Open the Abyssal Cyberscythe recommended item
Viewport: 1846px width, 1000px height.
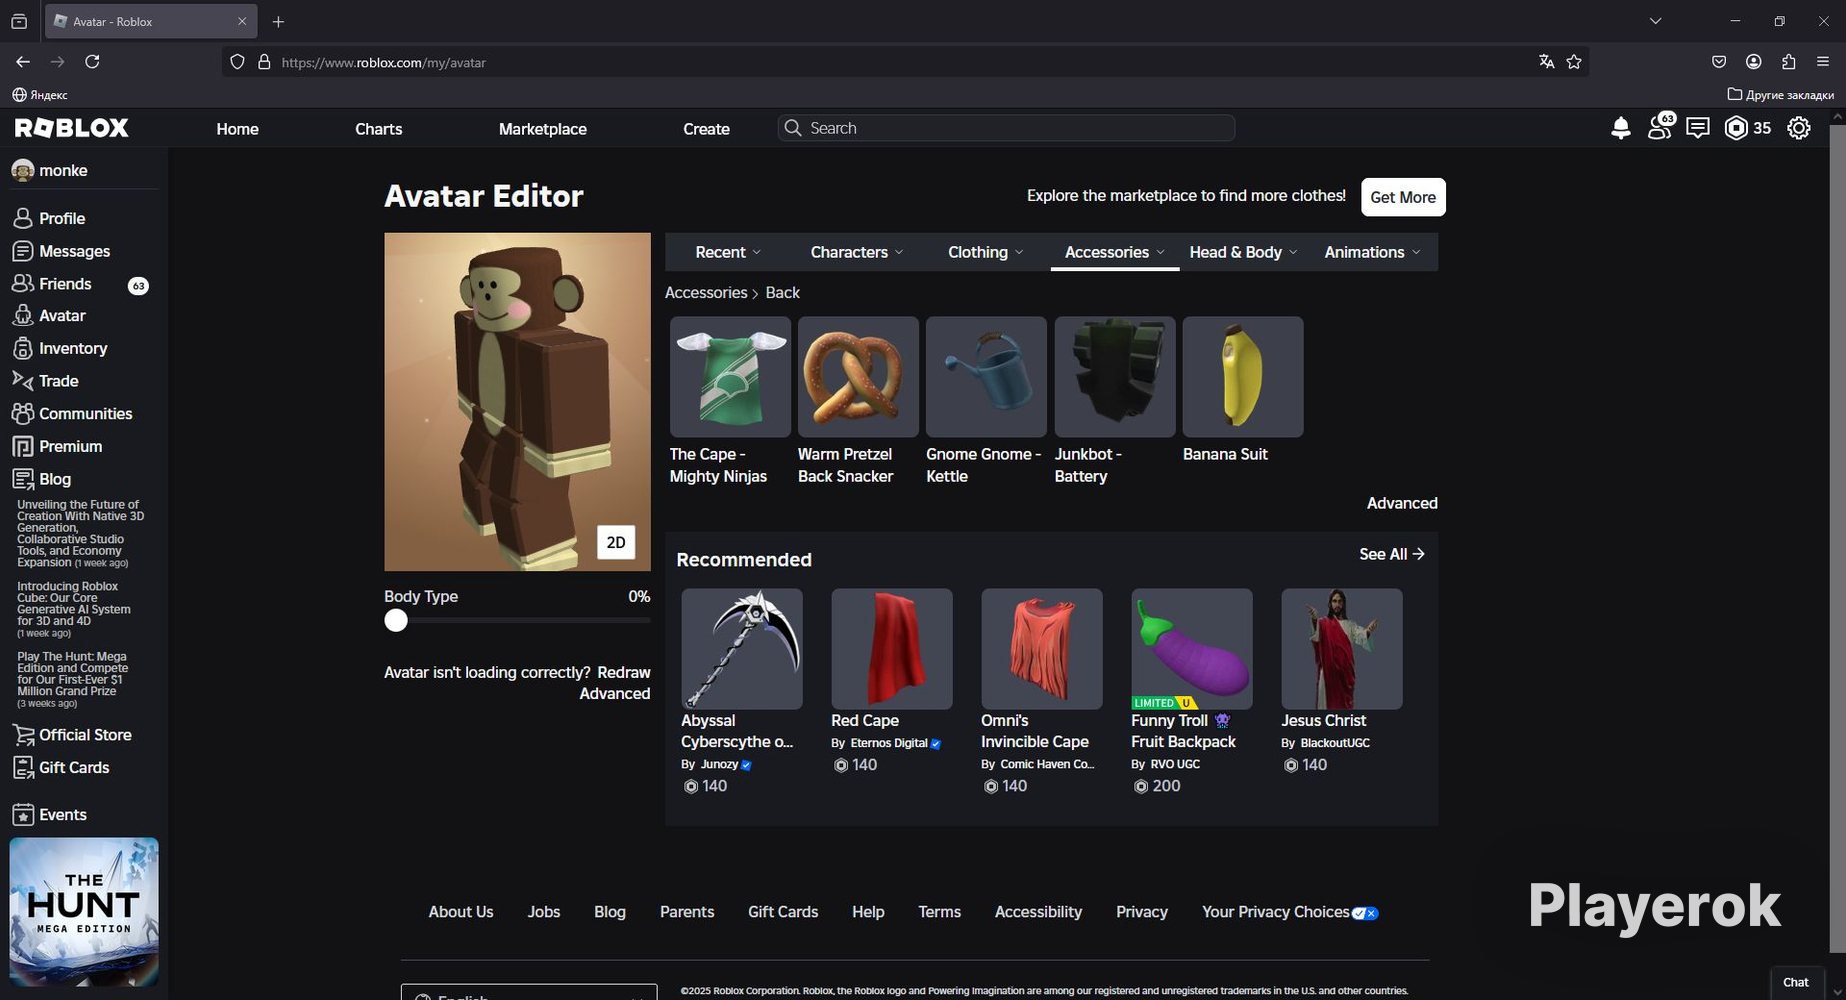coord(742,649)
